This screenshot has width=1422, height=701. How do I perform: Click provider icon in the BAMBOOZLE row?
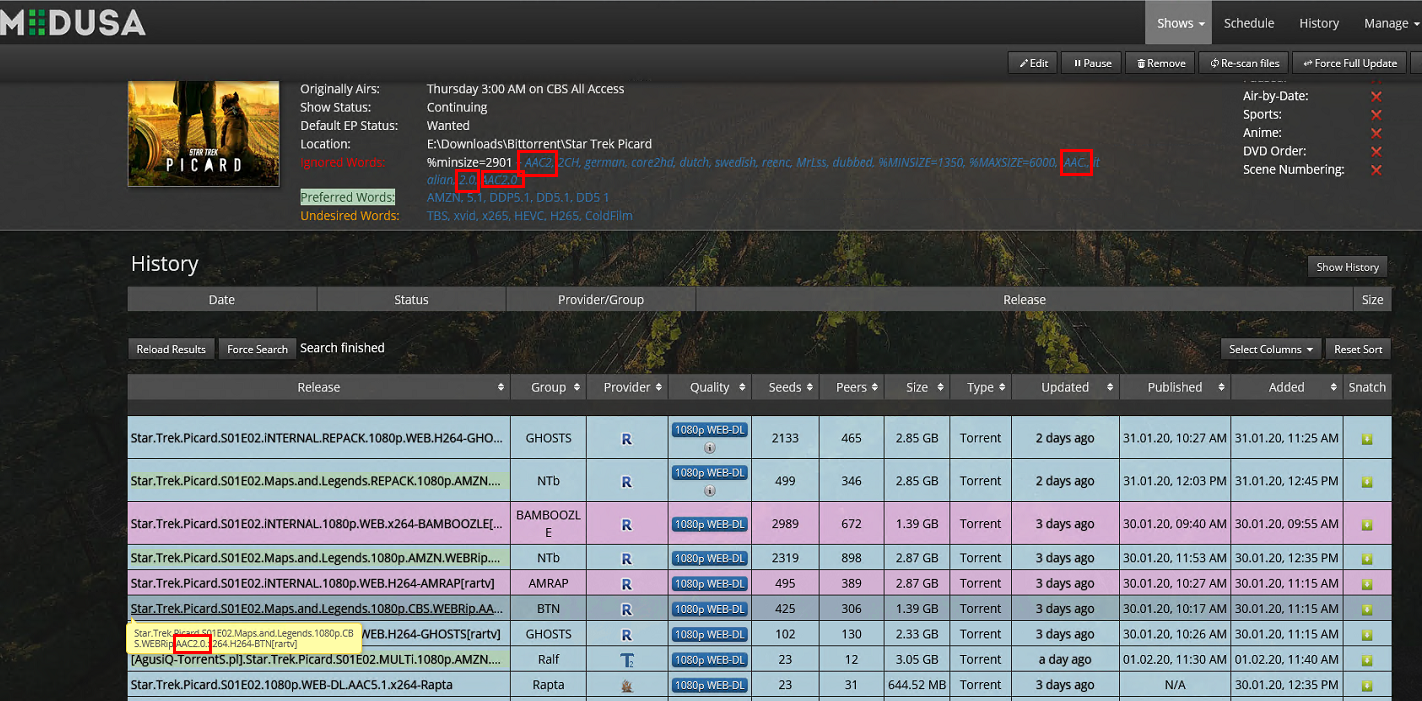tap(627, 524)
